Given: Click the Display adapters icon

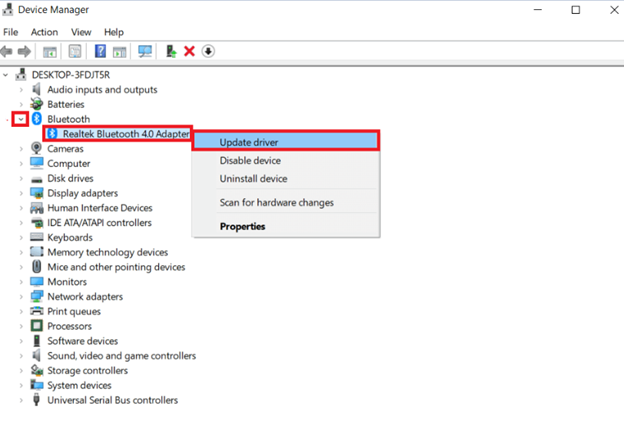Looking at the screenshot, I should click(36, 193).
